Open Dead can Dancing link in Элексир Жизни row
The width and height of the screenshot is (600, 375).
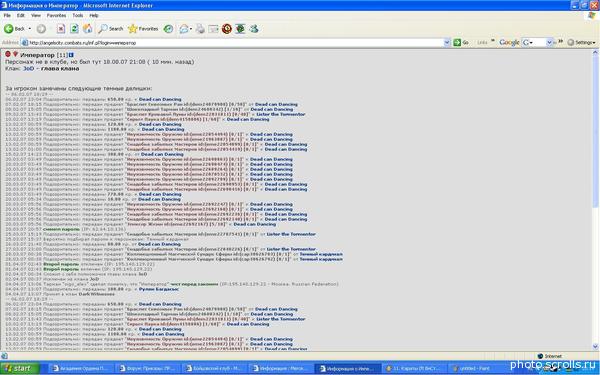coord(254,224)
